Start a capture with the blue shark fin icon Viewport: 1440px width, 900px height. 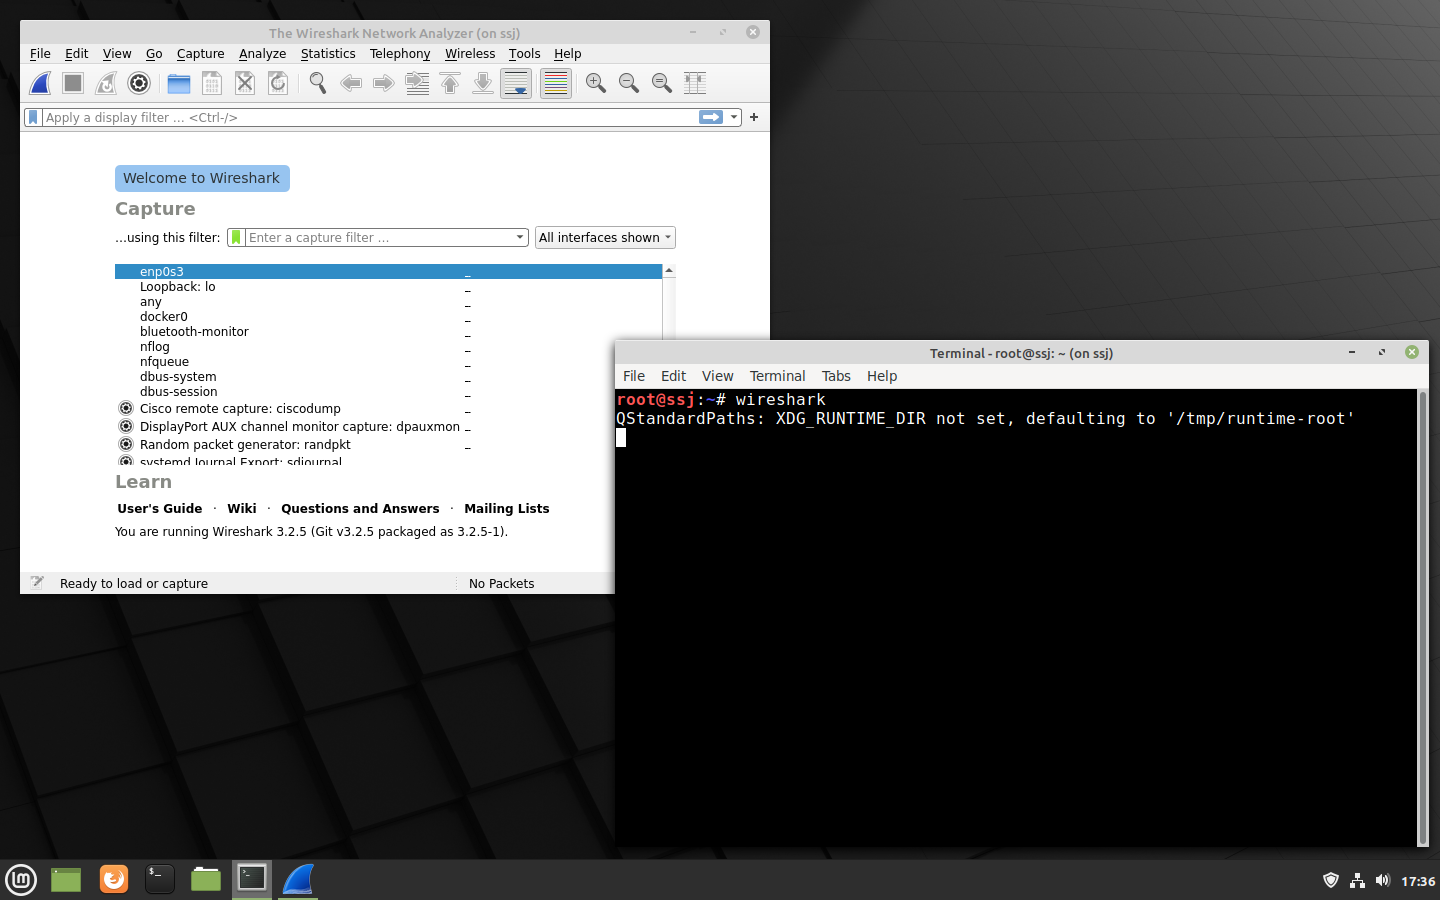[38, 83]
